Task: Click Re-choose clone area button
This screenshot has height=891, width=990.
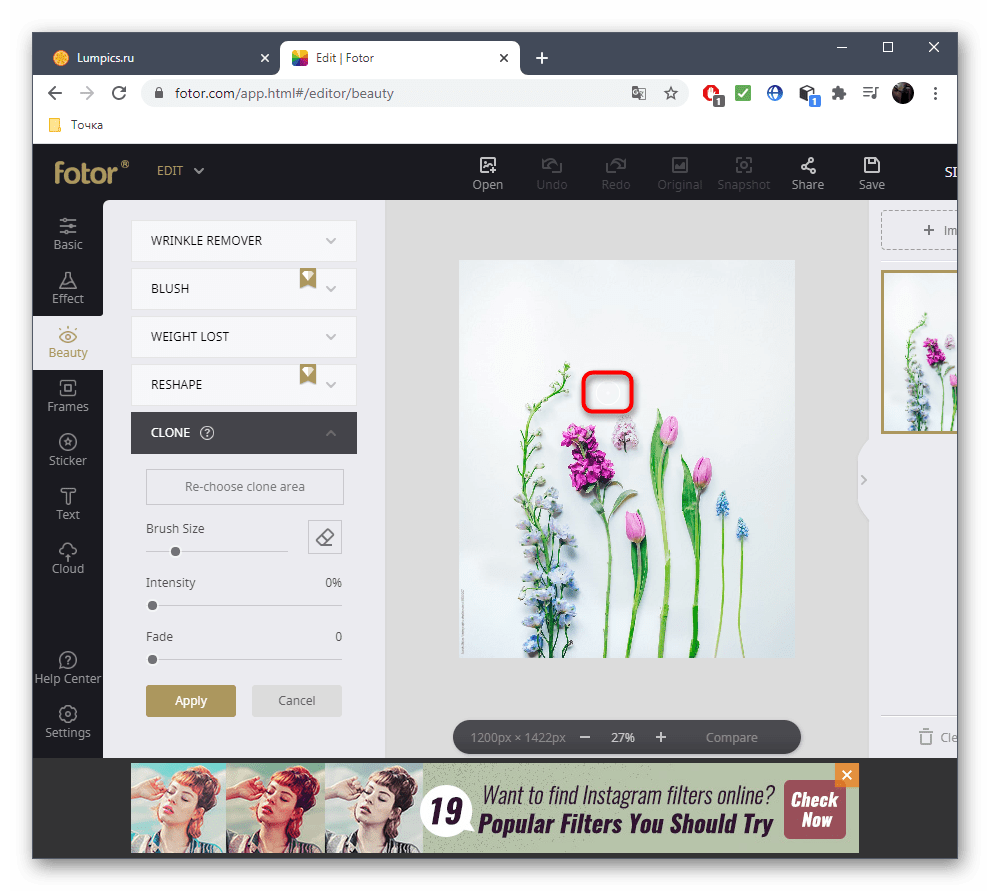Action: (245, 487)
